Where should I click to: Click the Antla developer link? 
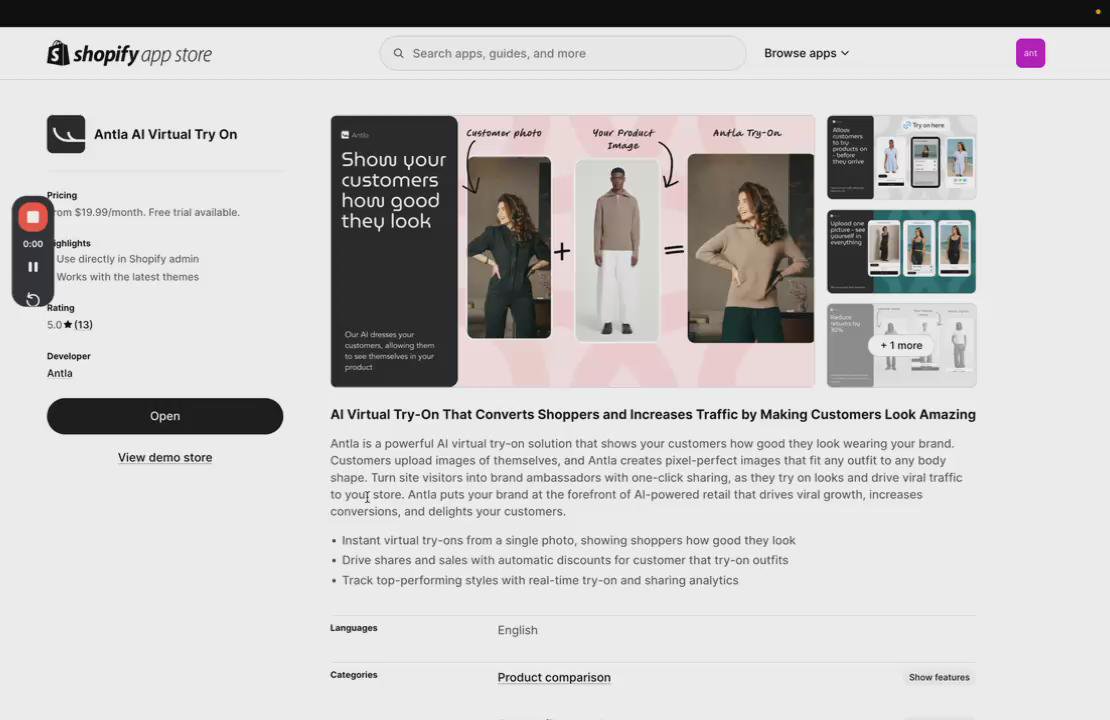pyautogui.click(x=59, y=373)
